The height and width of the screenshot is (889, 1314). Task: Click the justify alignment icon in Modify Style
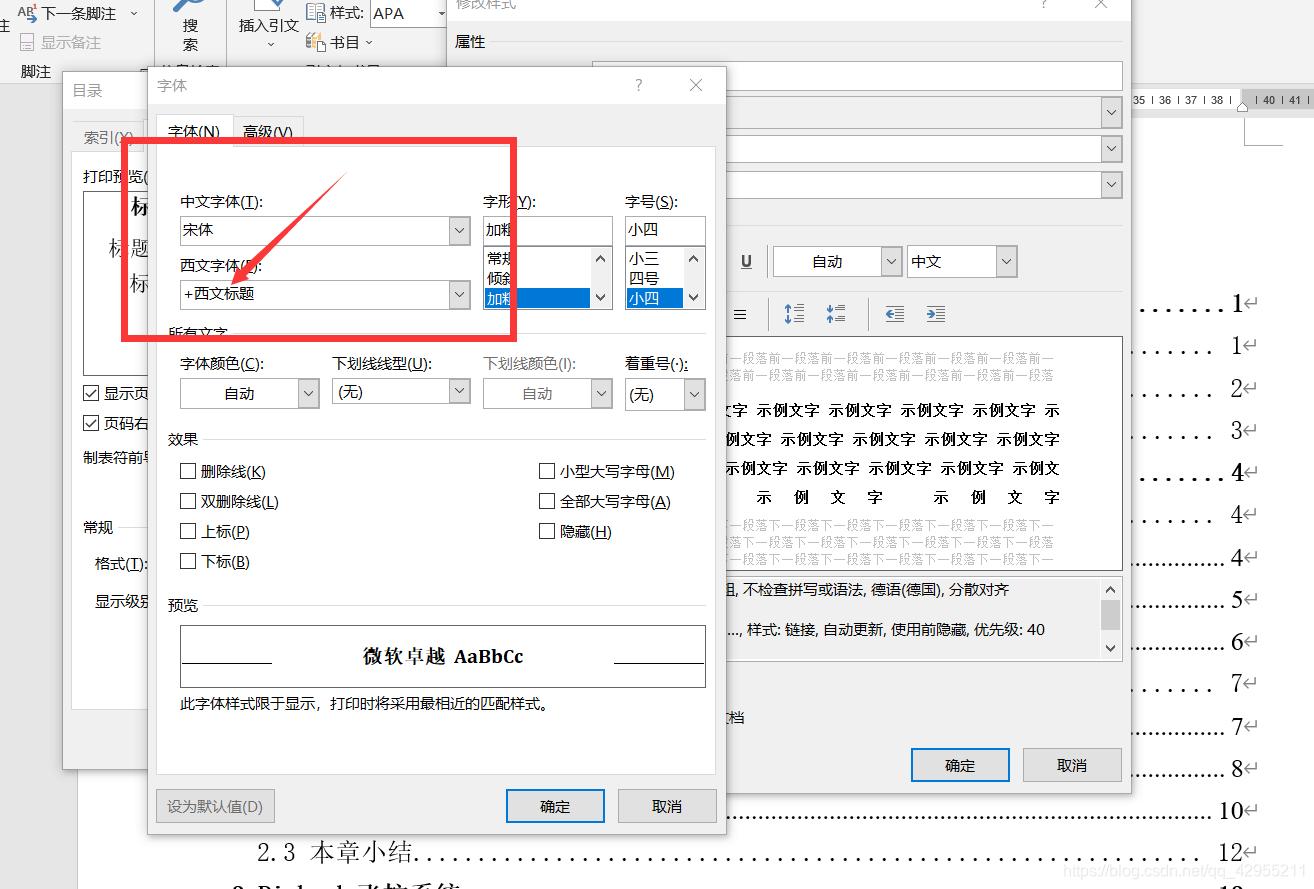(x=740, y=314)
